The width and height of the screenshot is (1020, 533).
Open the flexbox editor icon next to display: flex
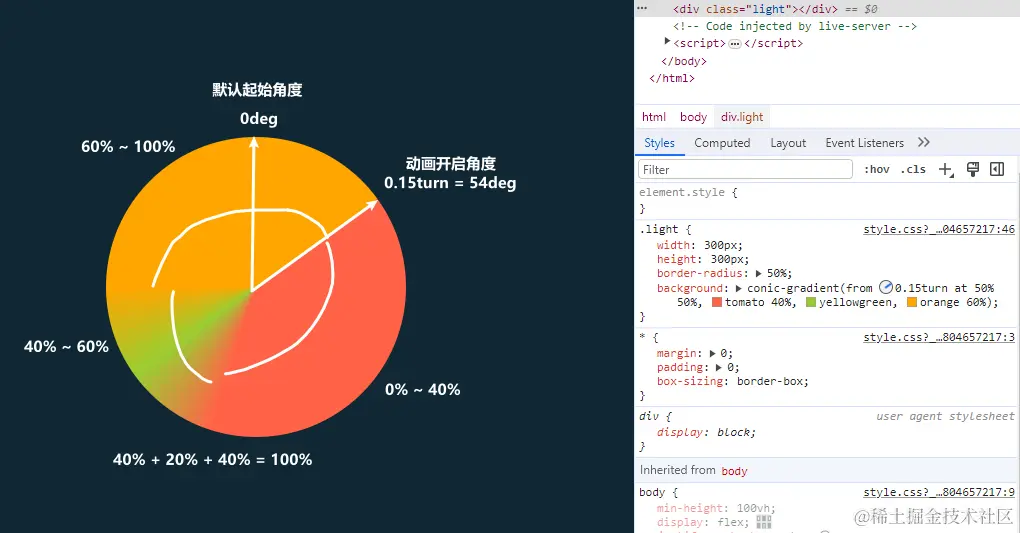click(764, 522)
